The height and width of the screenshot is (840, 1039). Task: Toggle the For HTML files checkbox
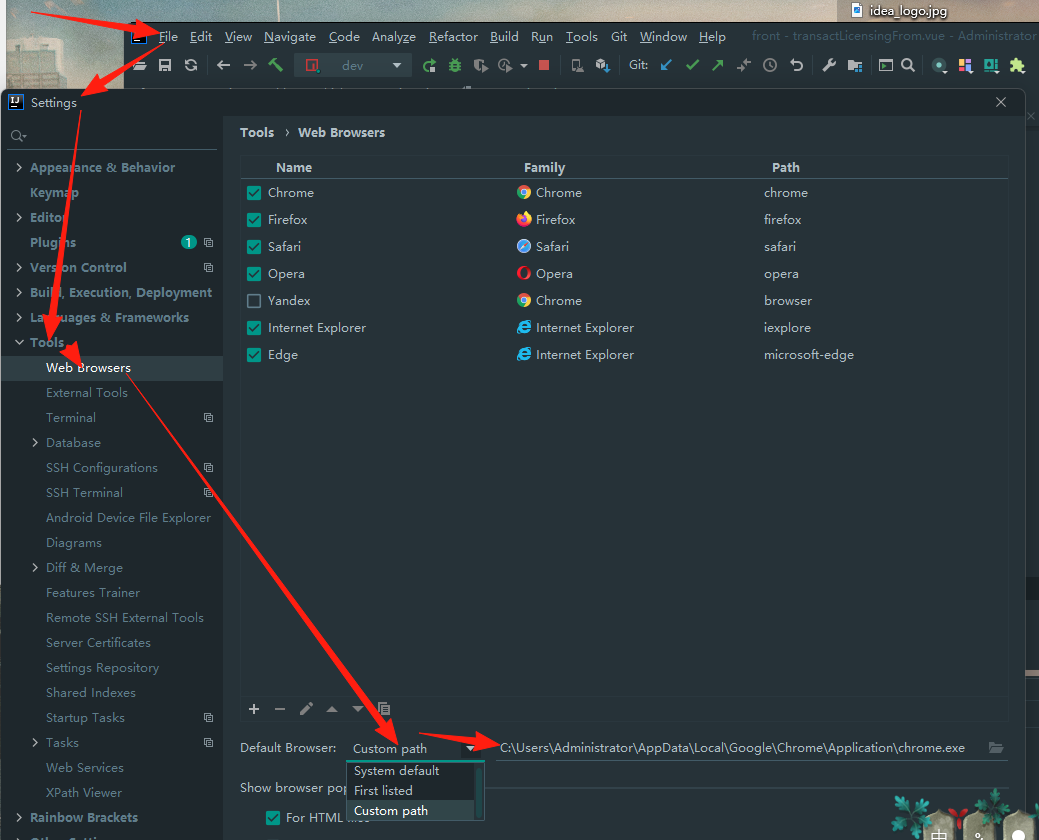[272, 817]
